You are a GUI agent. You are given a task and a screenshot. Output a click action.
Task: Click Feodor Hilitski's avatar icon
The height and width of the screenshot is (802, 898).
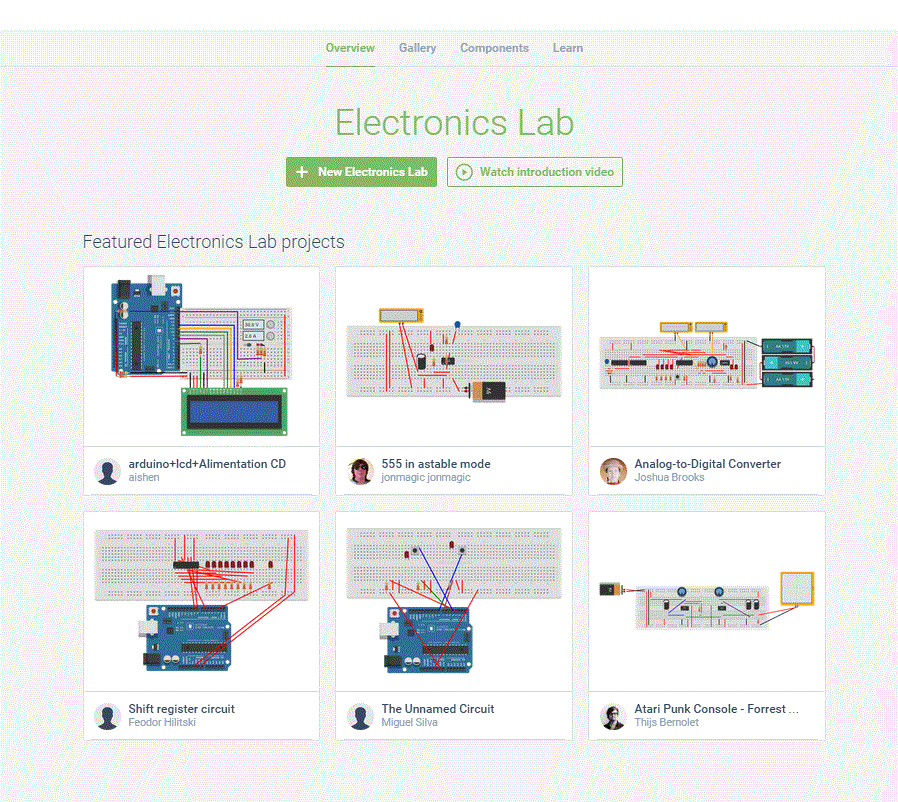point(108,716)
